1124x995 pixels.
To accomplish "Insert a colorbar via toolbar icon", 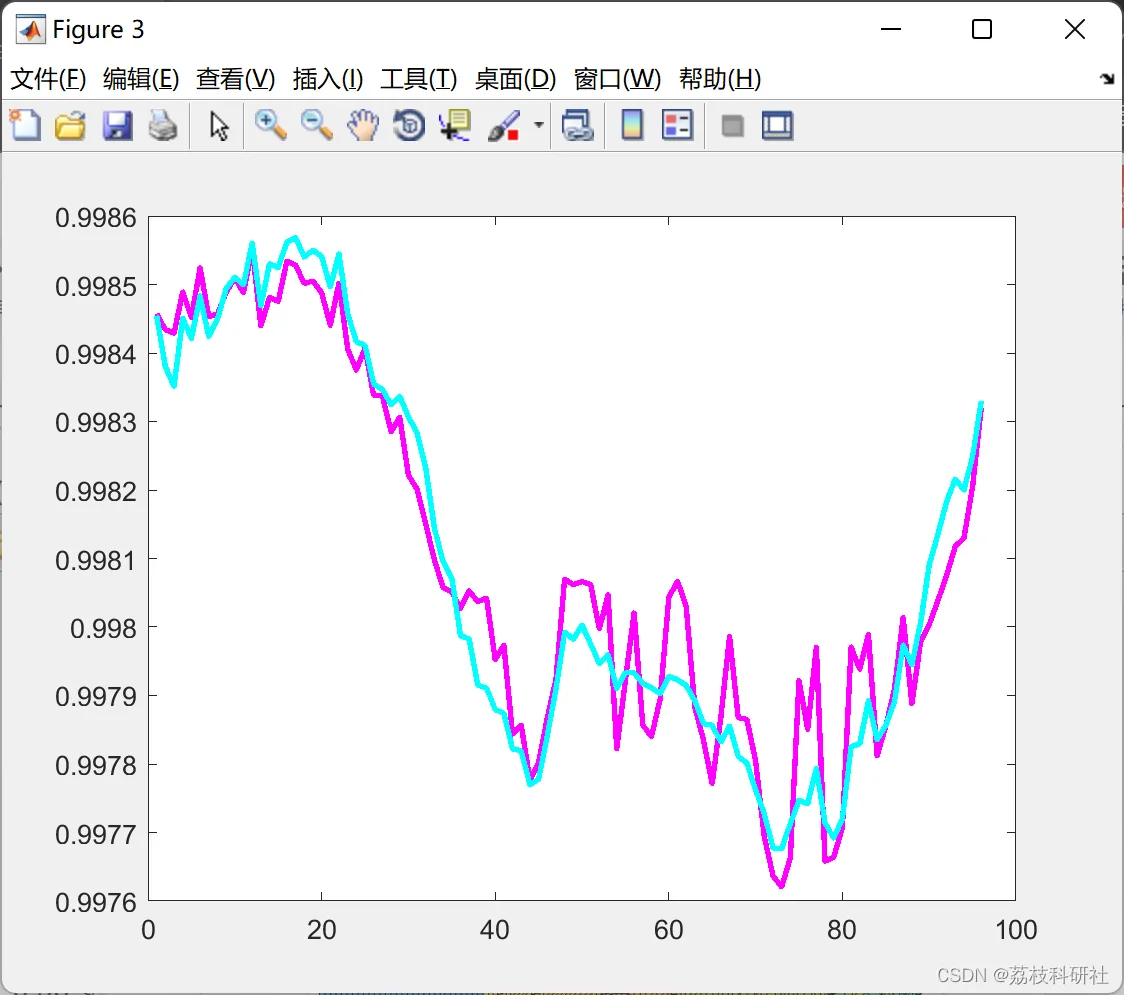I will click(x=632, y=125).
